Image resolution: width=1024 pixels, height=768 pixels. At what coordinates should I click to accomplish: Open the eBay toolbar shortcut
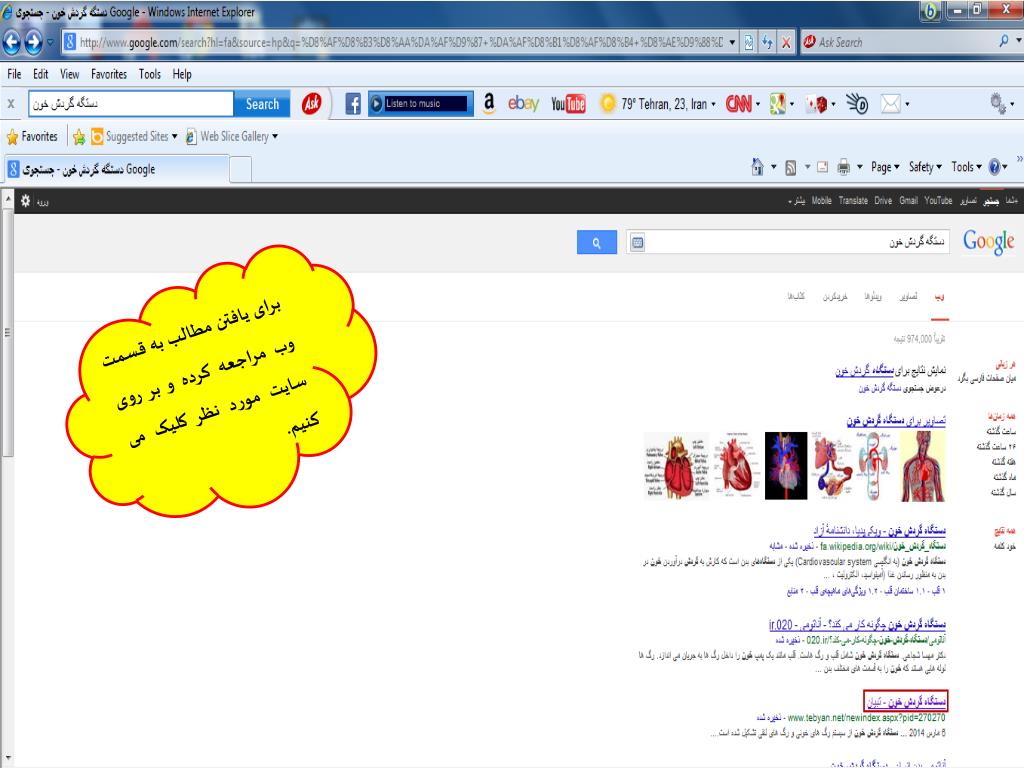(x=524, y=103)
